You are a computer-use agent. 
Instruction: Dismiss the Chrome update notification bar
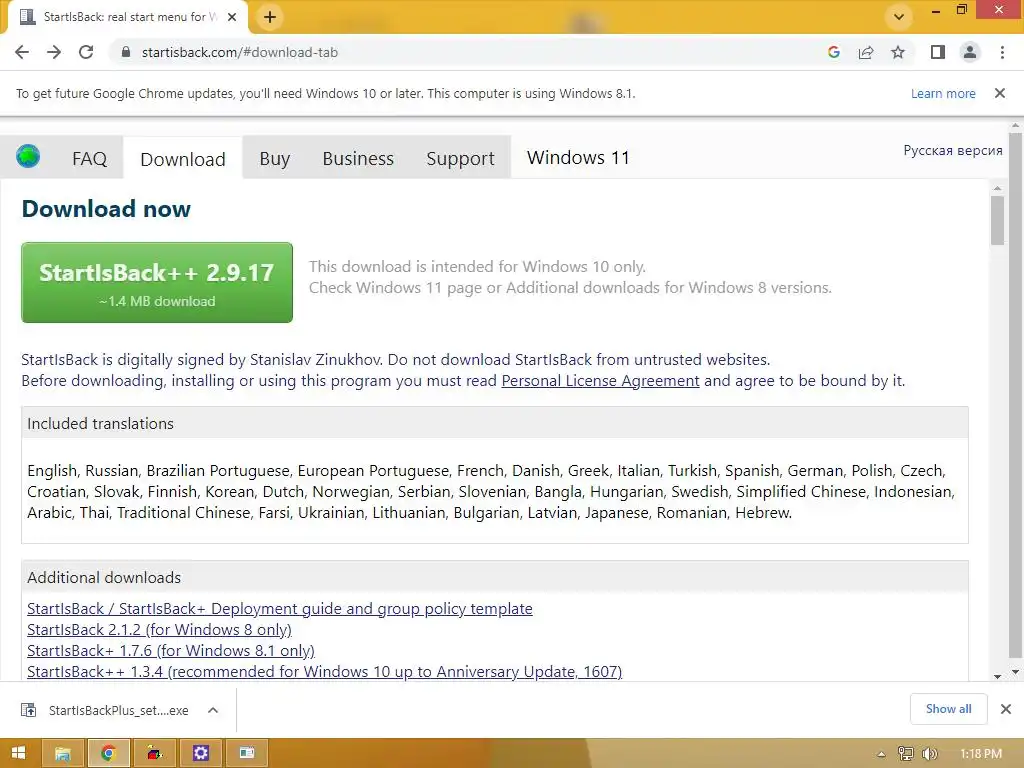[x=1000, y=93]
